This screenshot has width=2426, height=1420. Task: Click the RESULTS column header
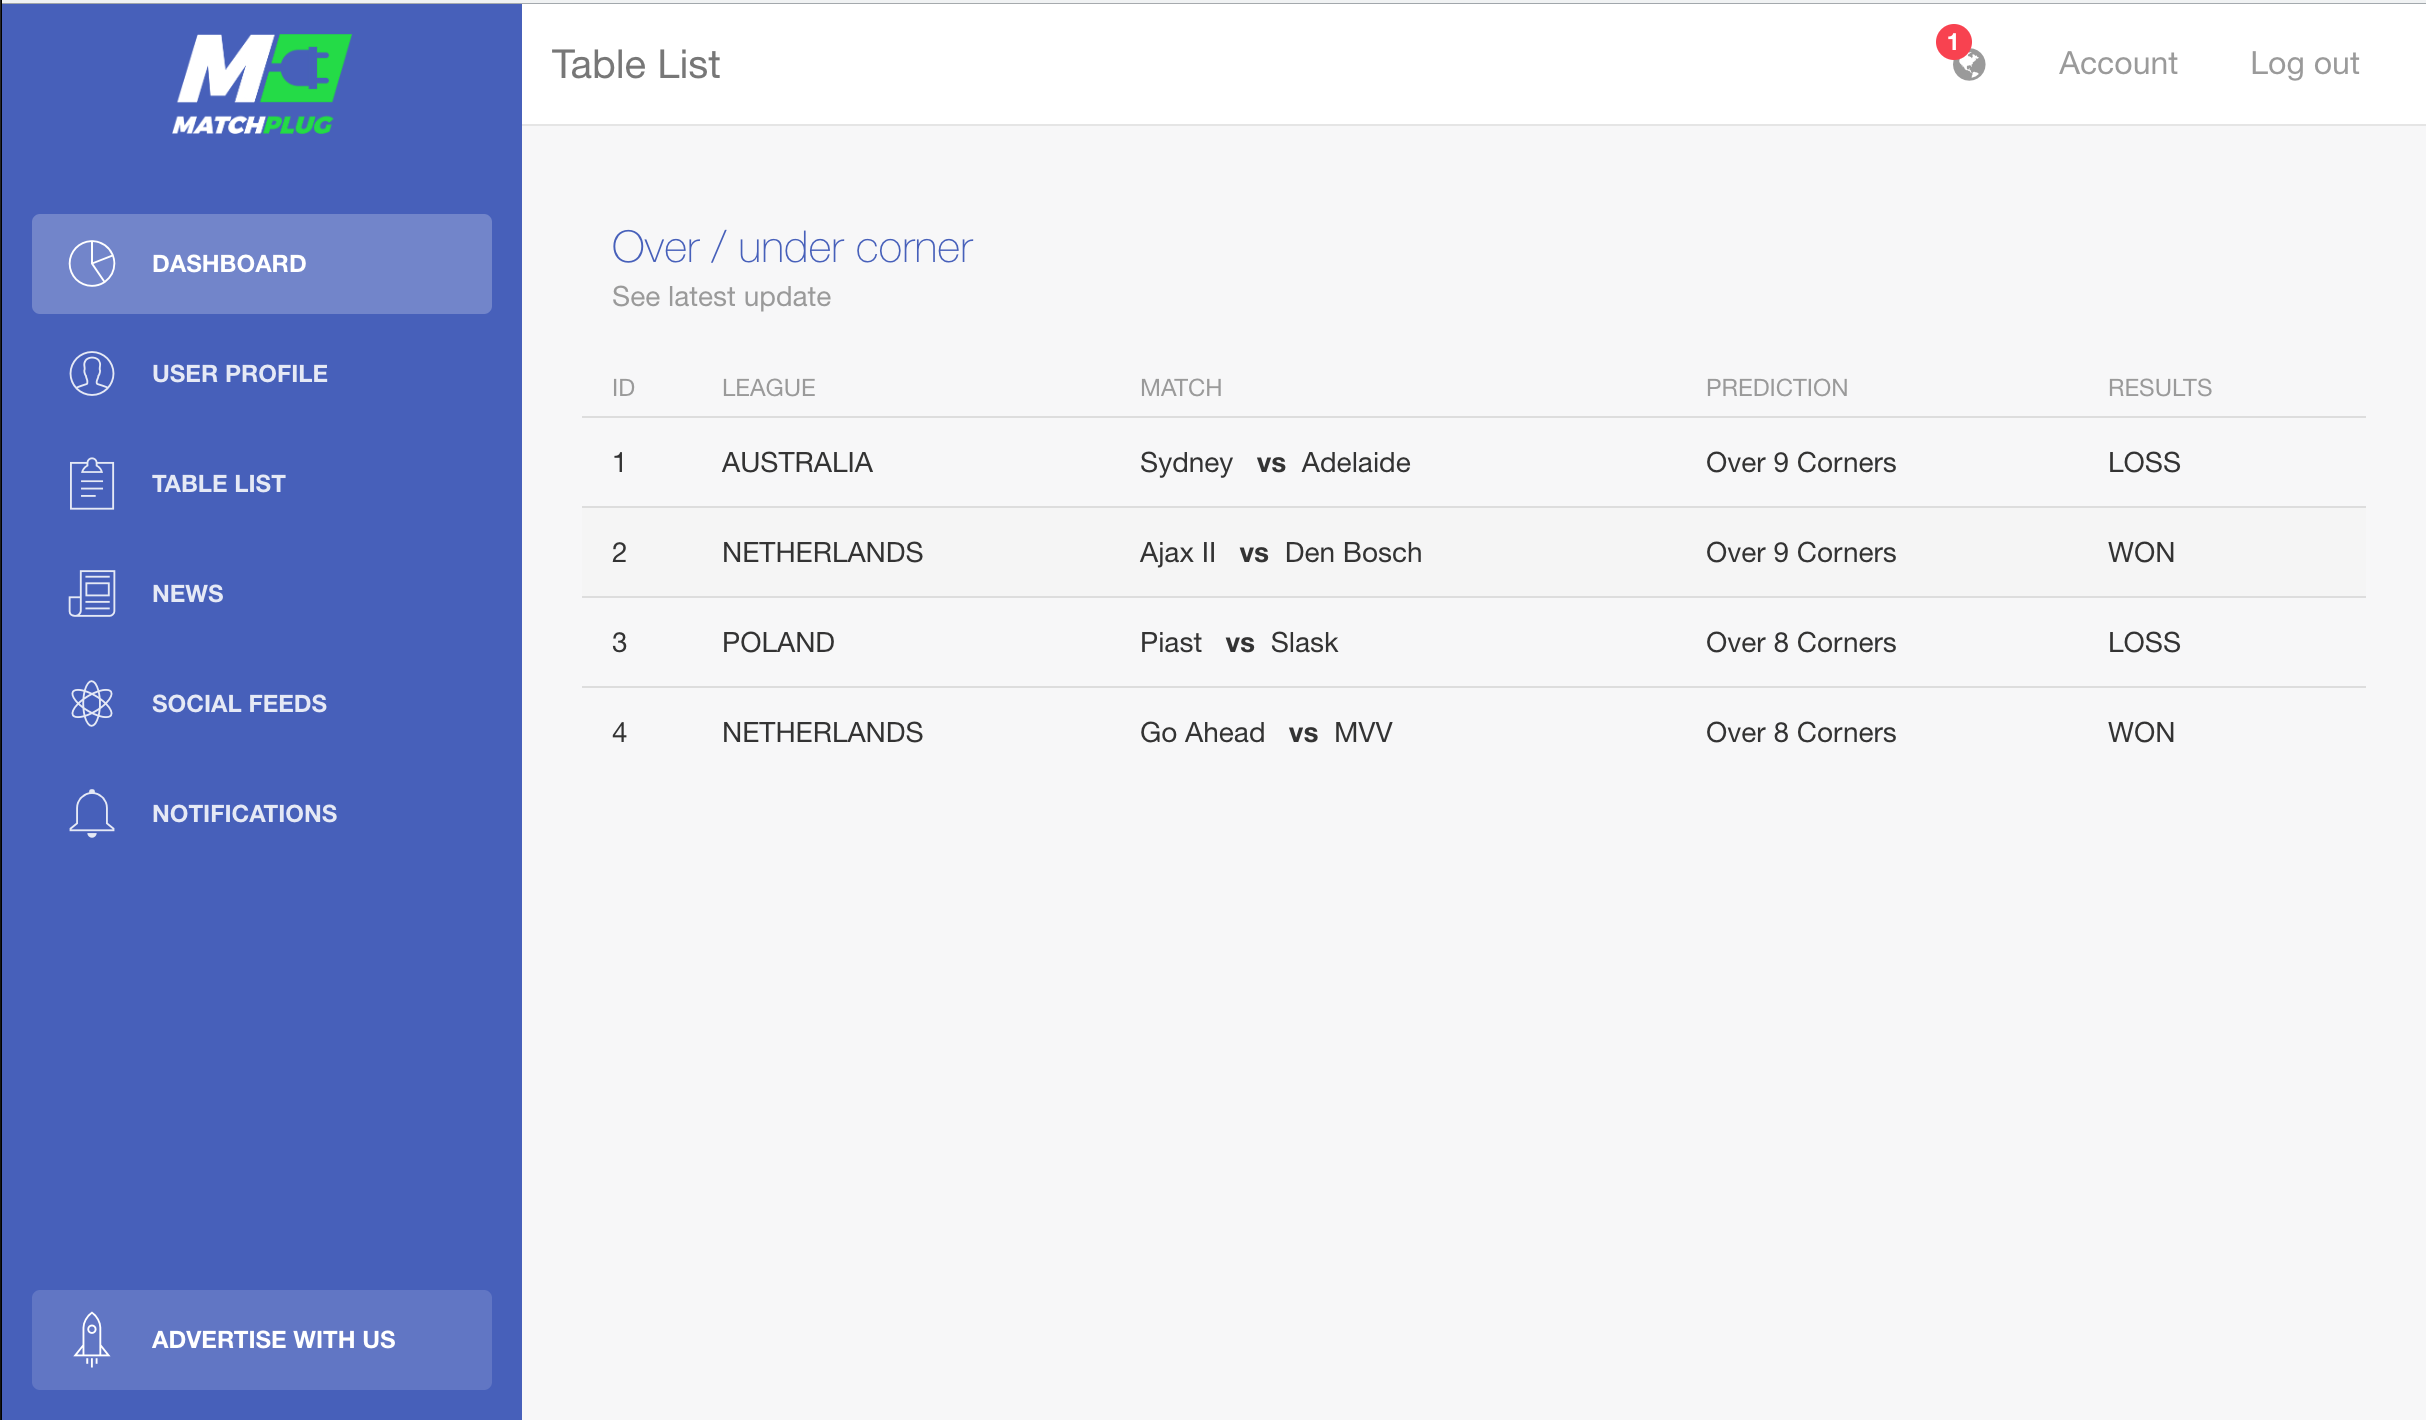(2160, 388)
